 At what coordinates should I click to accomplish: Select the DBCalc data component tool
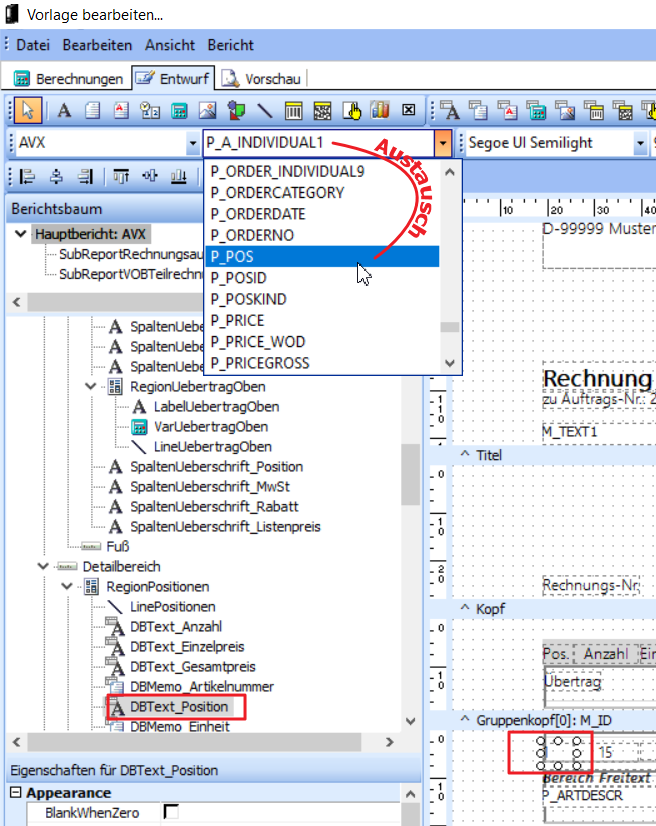click(x=536, y=111)
